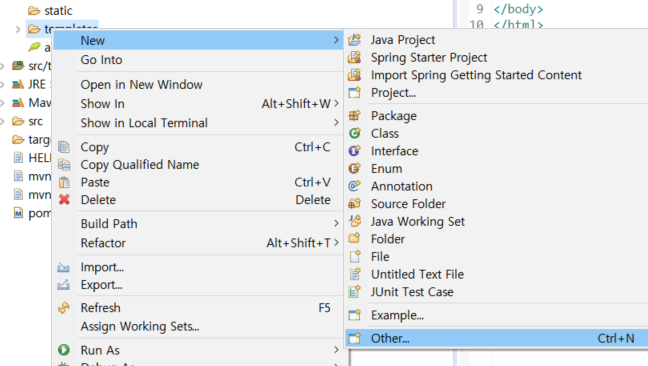
Task: Click the green Class icon
Action: click(x=355, y=133)
